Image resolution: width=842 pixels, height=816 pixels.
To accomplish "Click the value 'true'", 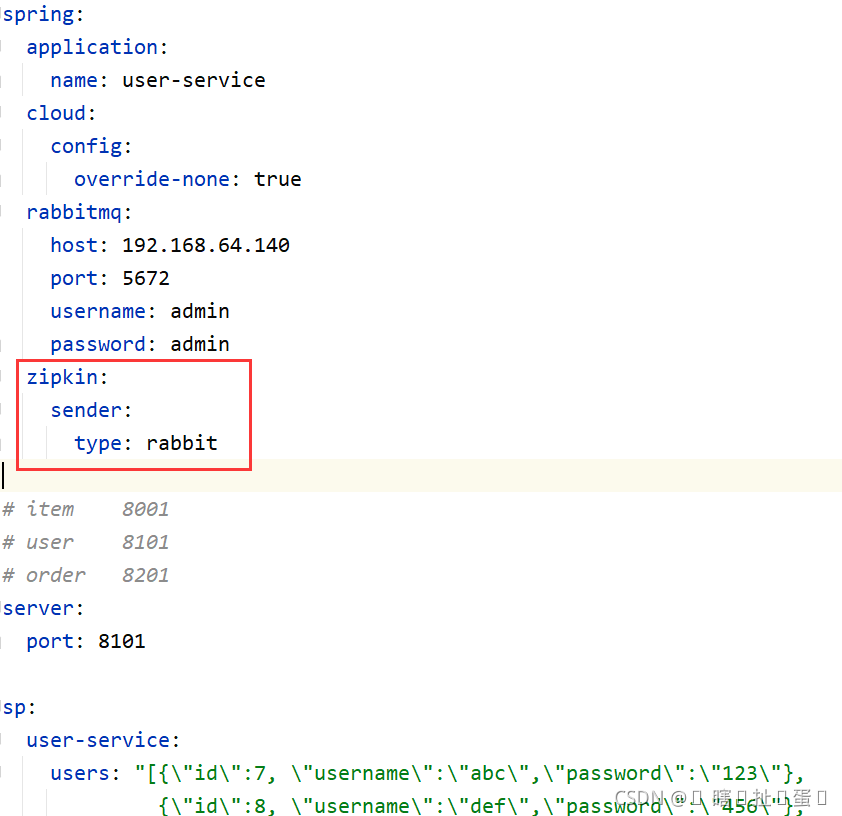I will pos(278,179).
